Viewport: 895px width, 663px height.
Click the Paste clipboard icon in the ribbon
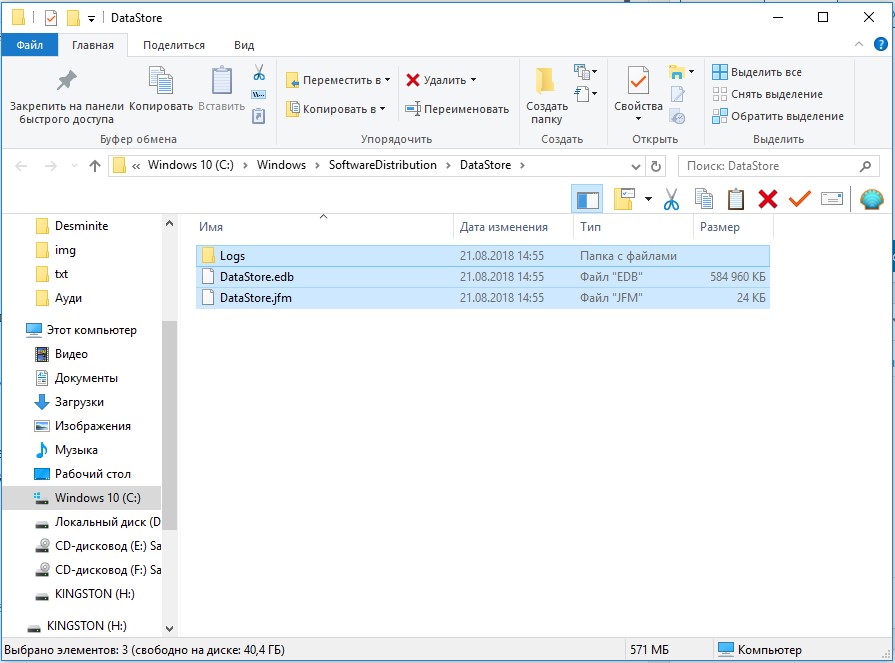(221, 80)
